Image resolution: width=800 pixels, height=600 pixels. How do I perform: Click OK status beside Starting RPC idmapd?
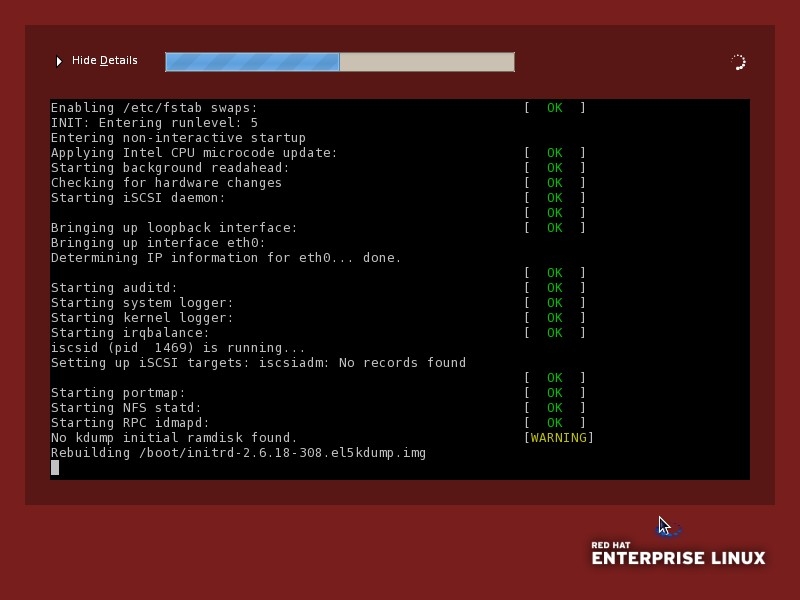click(555, 423)
